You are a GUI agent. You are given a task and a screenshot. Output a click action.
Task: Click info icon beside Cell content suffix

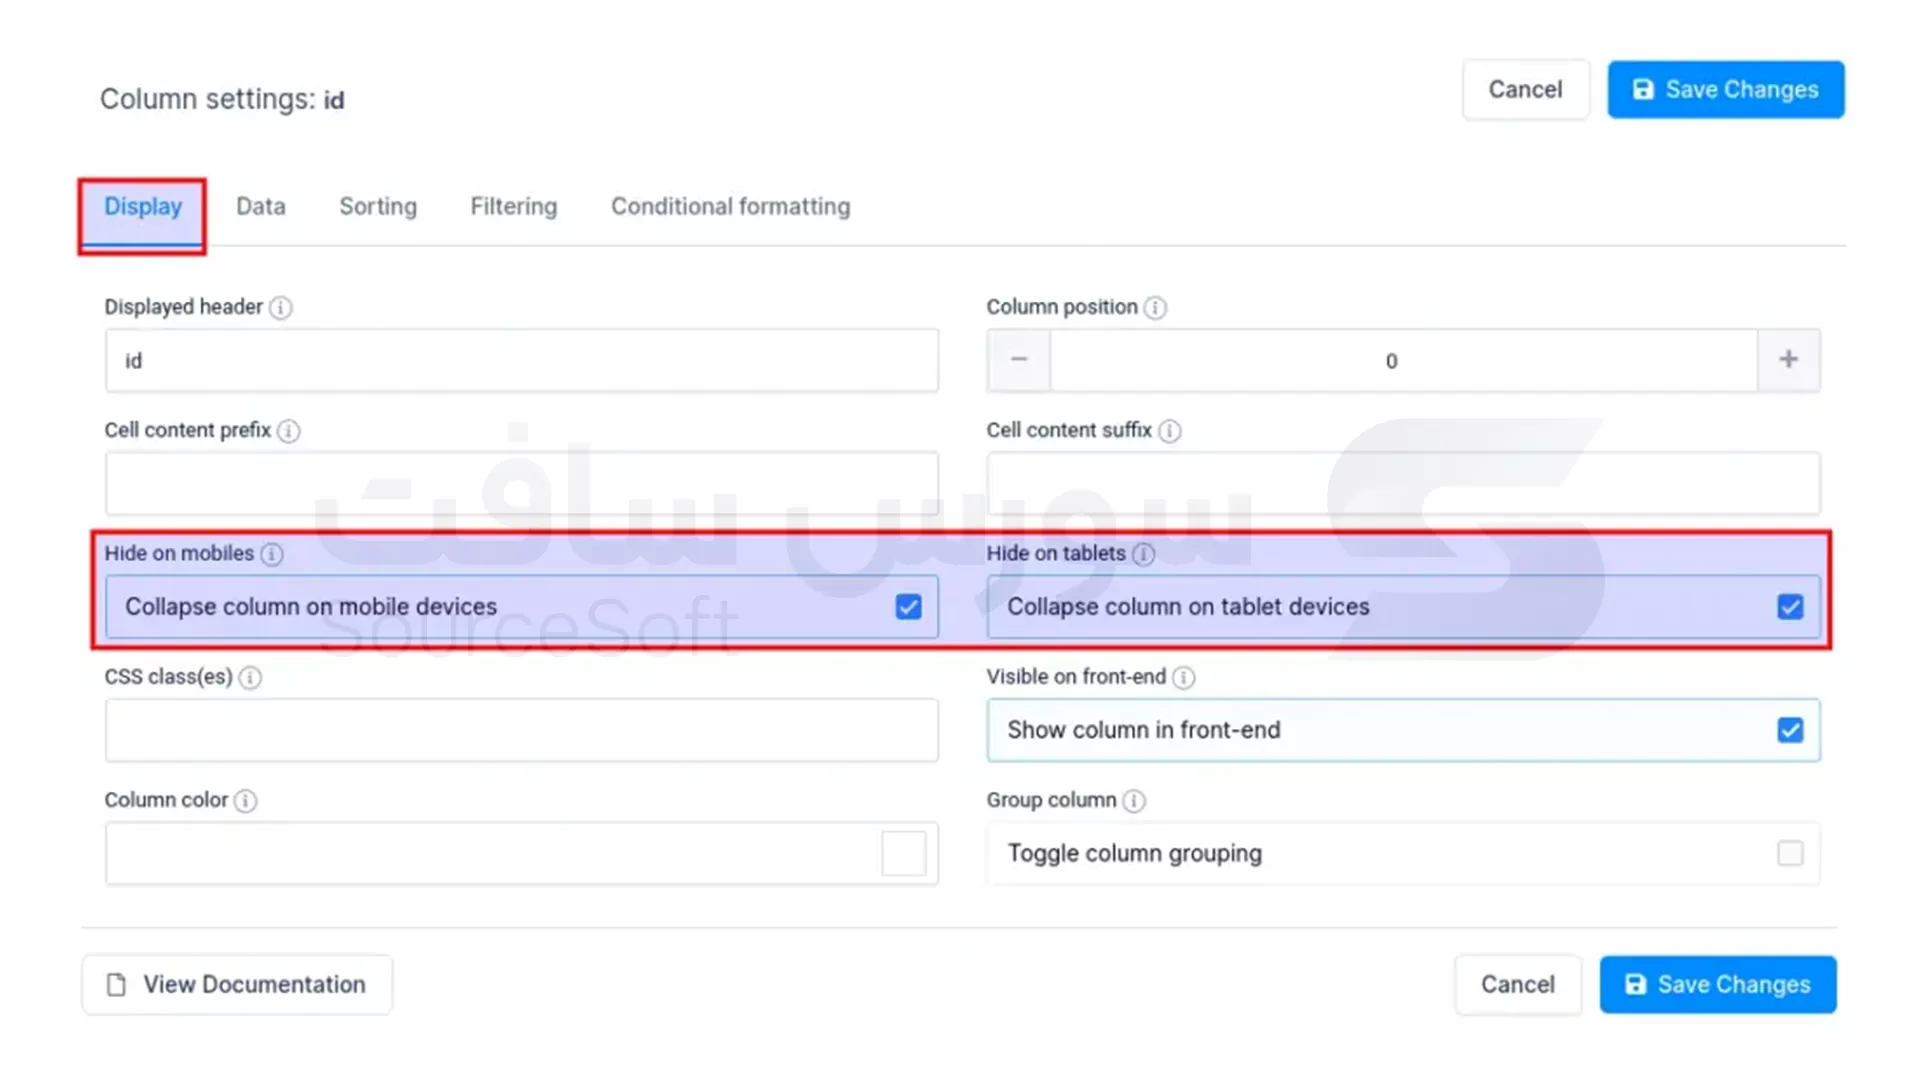[x=1169, y=431]
